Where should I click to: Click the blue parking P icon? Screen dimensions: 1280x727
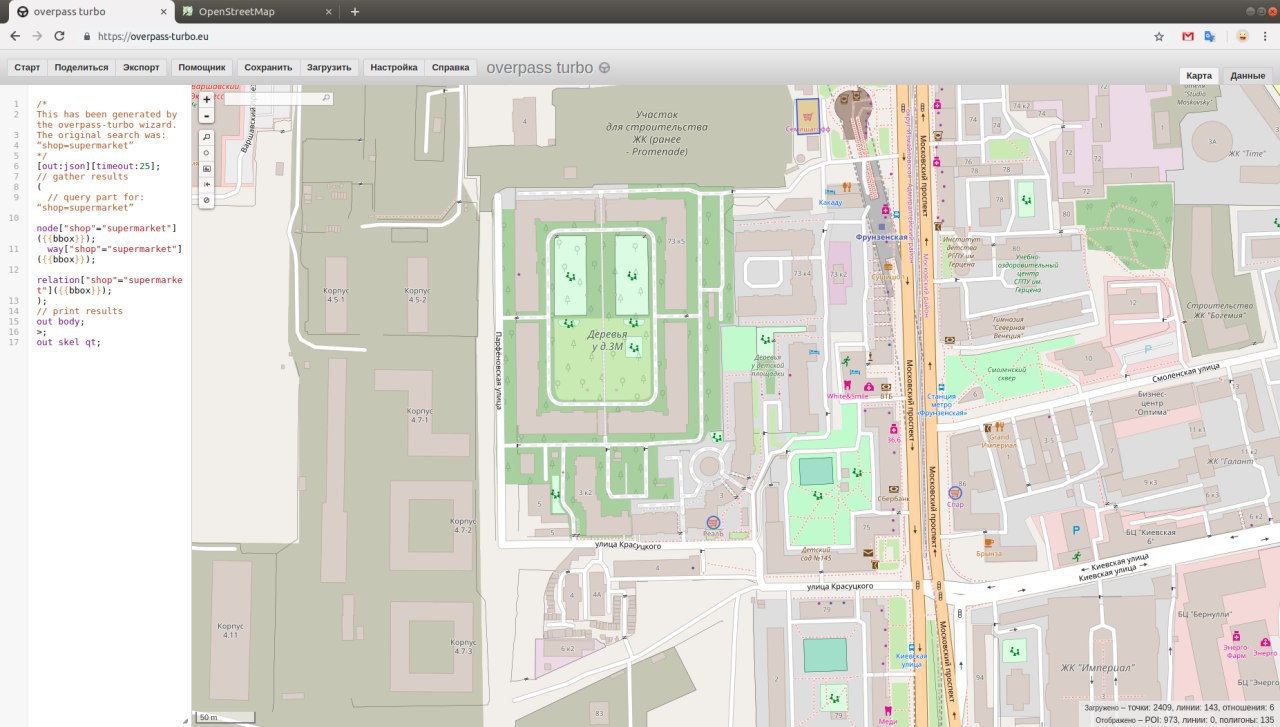click(x=1076, y=530)
